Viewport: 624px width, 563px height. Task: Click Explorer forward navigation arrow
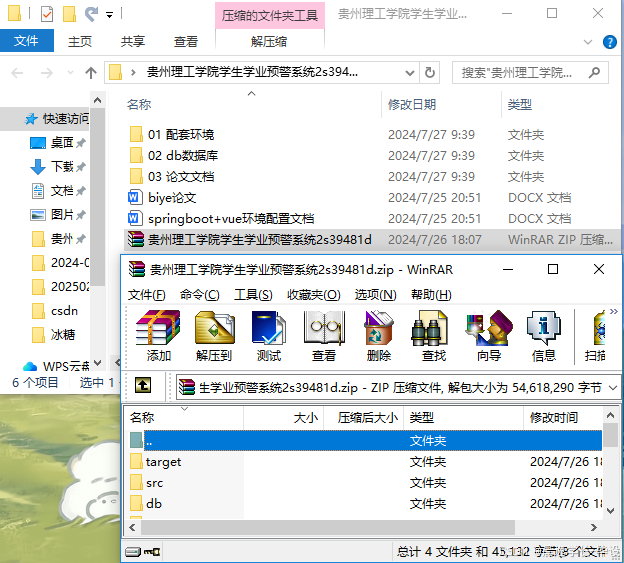[x=47, y=73]
